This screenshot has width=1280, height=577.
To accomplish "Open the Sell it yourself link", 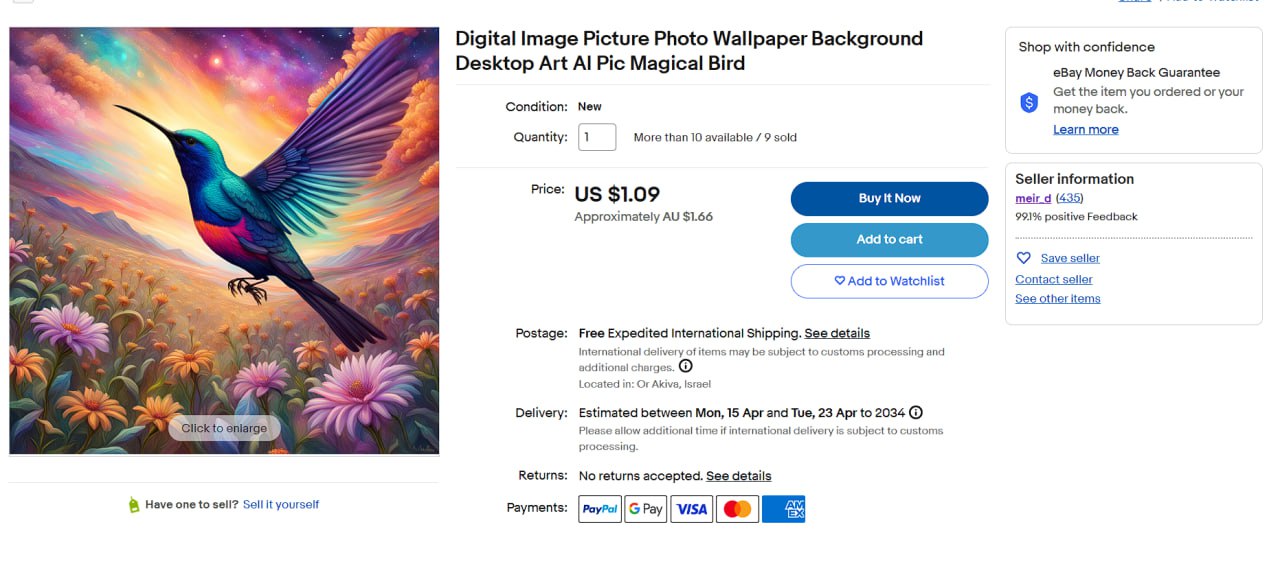I will (281, 505).
